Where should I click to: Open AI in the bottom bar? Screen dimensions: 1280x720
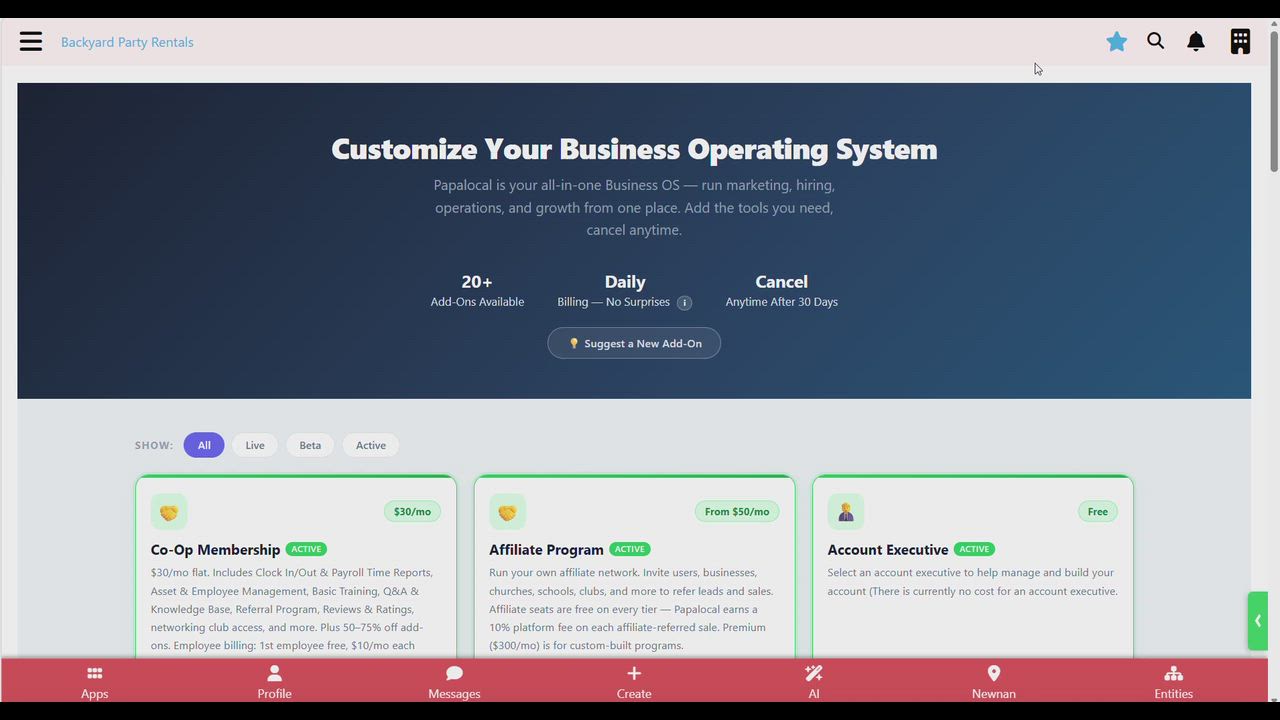[x=814, y=682]
